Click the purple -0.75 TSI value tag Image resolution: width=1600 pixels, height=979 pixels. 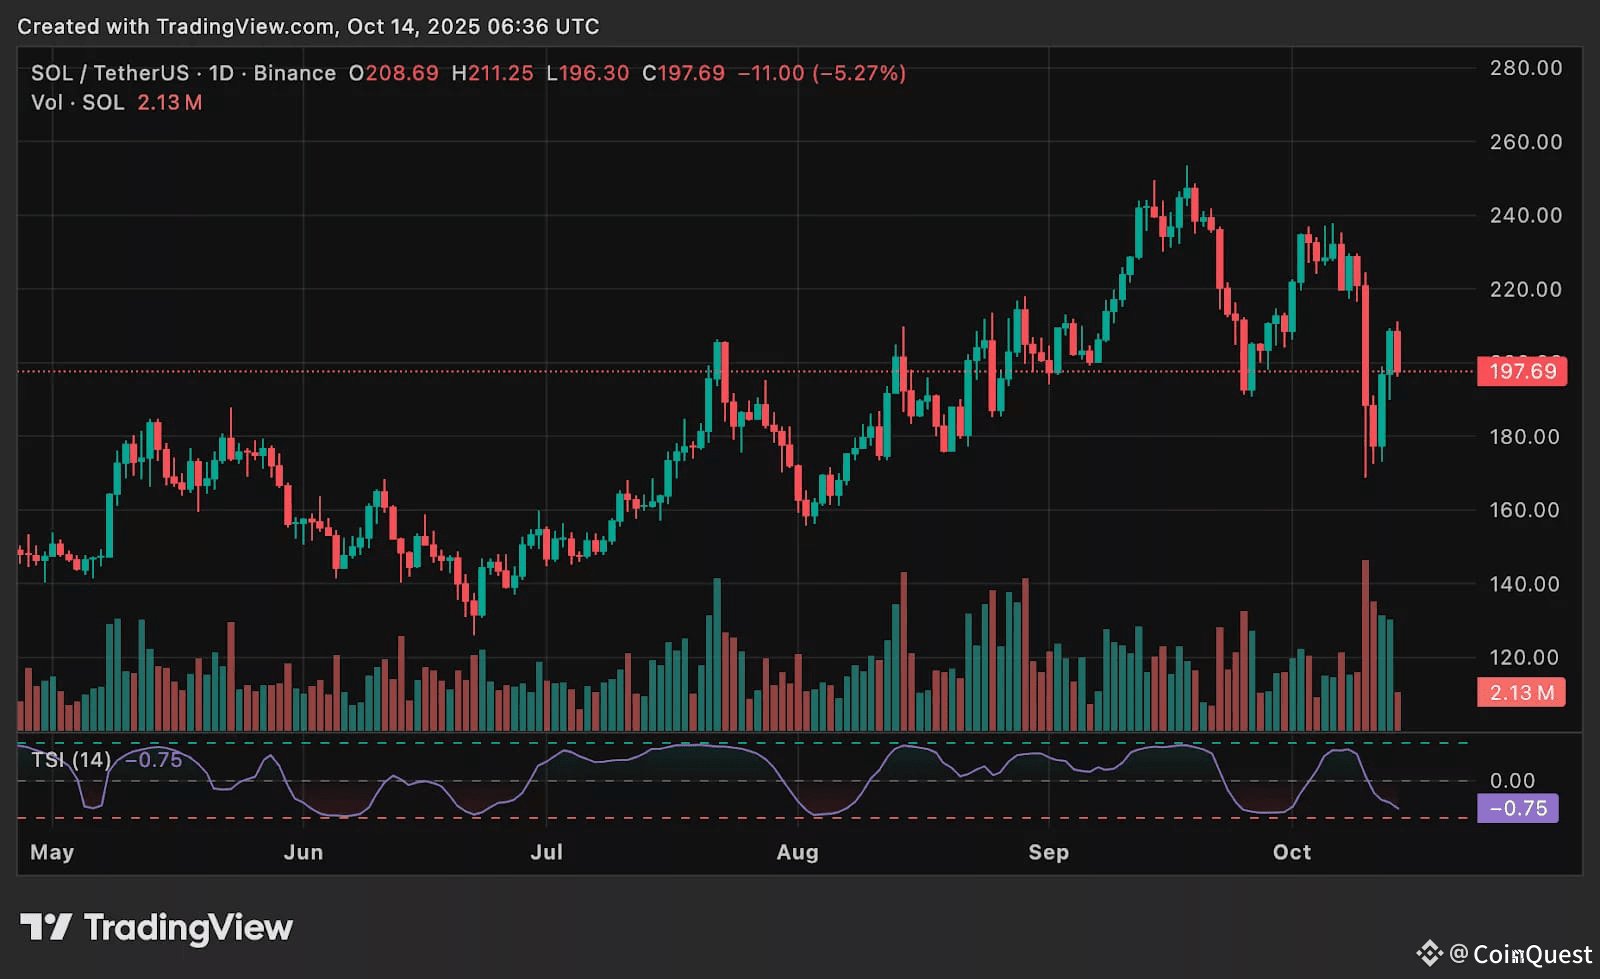(x=1517, y=808)
